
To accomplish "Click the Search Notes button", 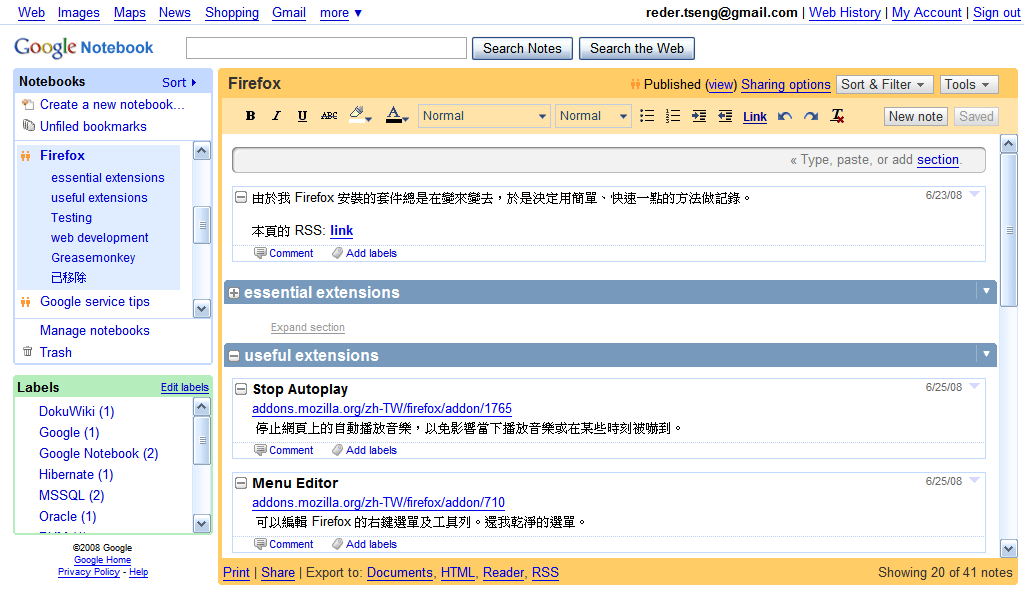I will (x=522, y=48).
